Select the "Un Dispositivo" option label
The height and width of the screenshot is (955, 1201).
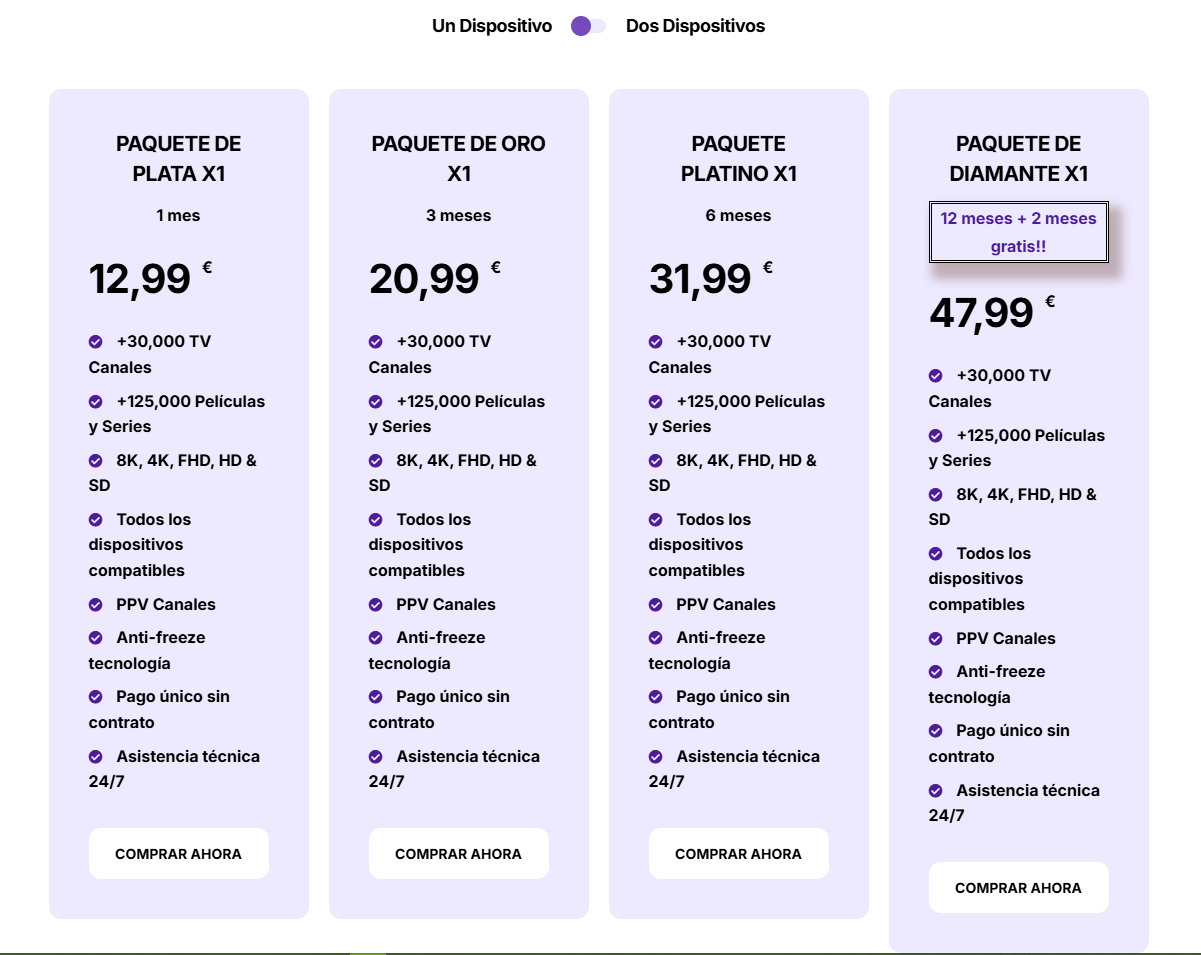[492, 26]
